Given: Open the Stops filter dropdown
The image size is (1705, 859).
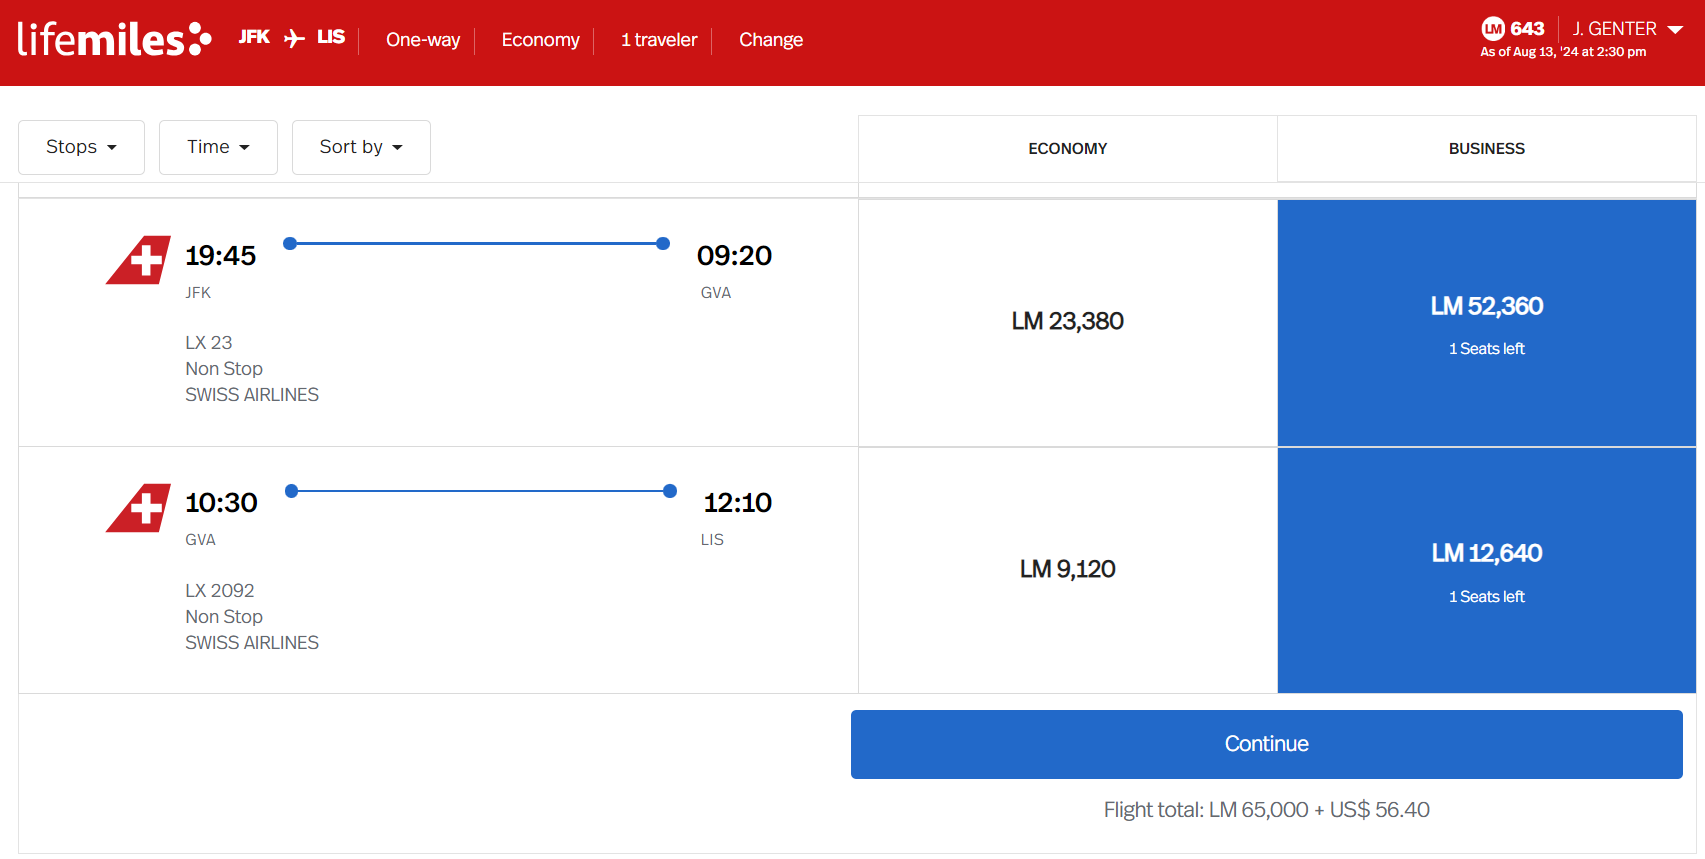Looking at the screenshot, I should click(81, 147).
